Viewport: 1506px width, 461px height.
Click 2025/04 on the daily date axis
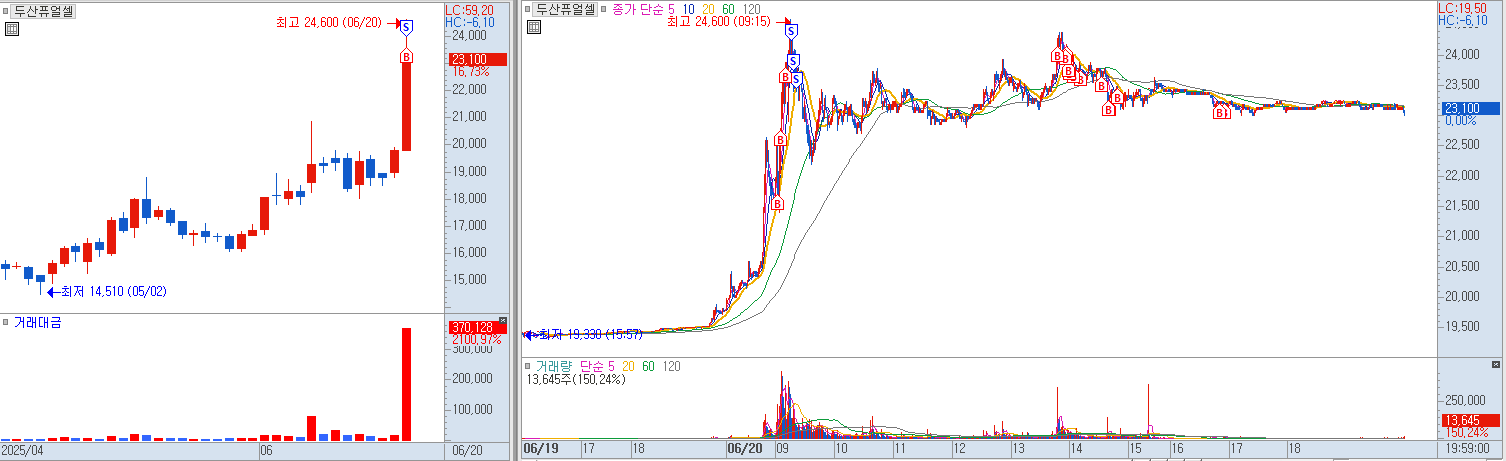coord(24,451)
